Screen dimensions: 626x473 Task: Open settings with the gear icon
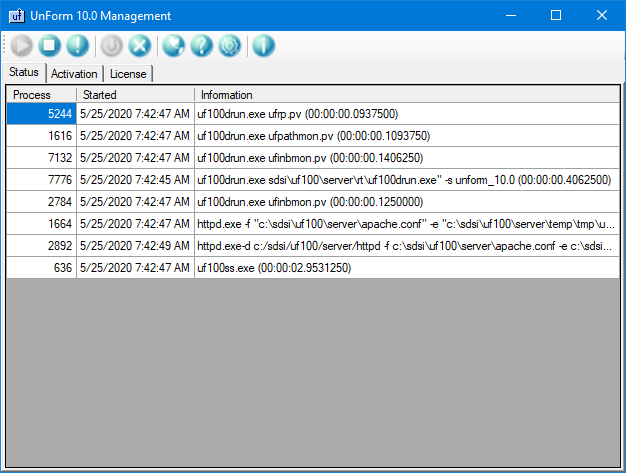pos(230,46)
